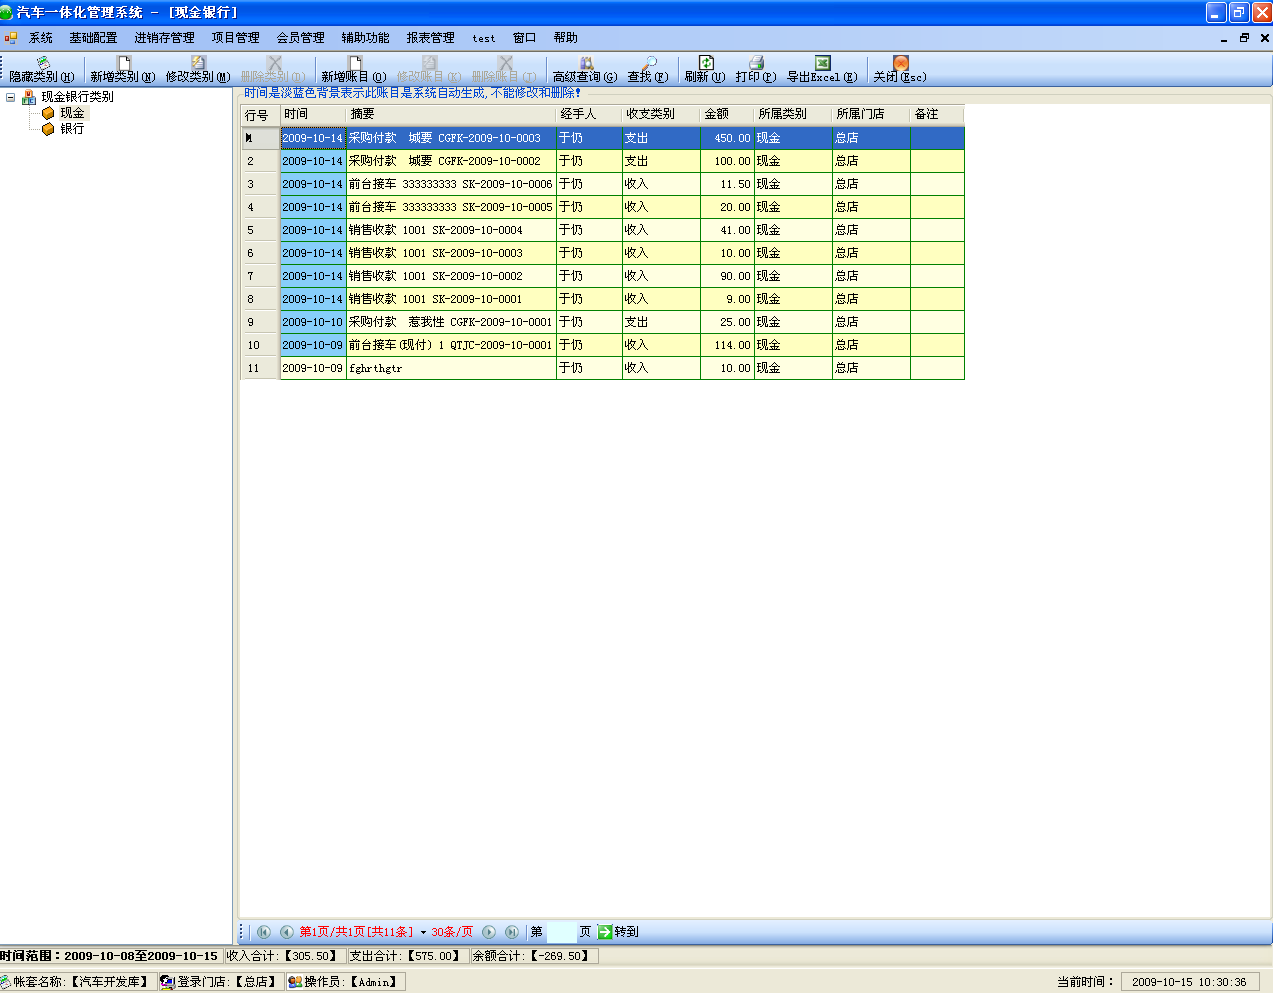
Task: Open the 辅助功能 menu
Action: 366,38
